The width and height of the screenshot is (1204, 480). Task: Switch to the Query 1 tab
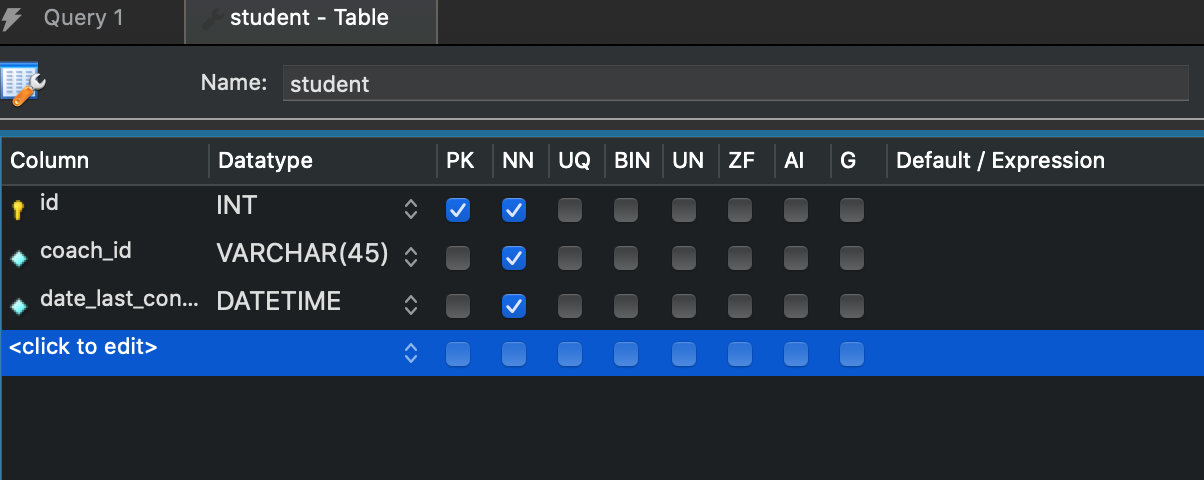point(84,19)
